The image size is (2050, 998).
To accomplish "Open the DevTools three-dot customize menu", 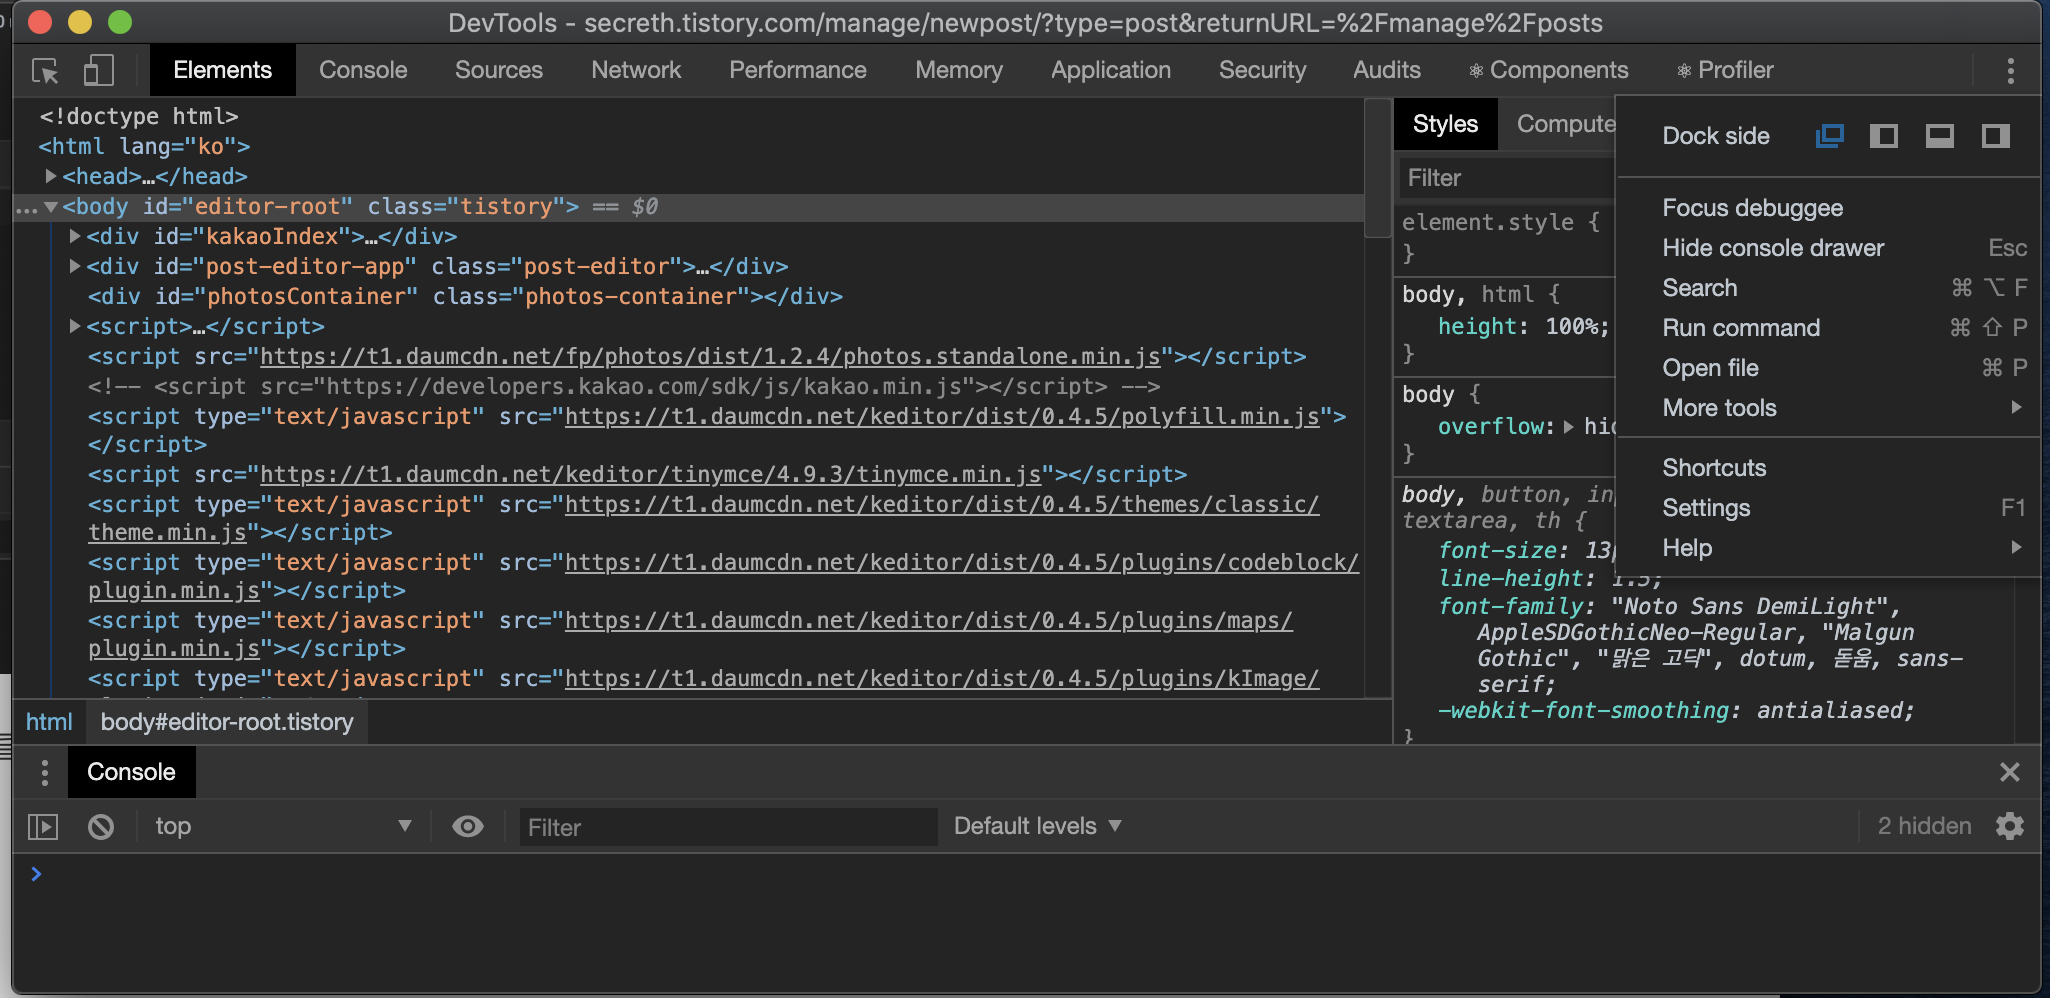I will [x=2010, y=70].
